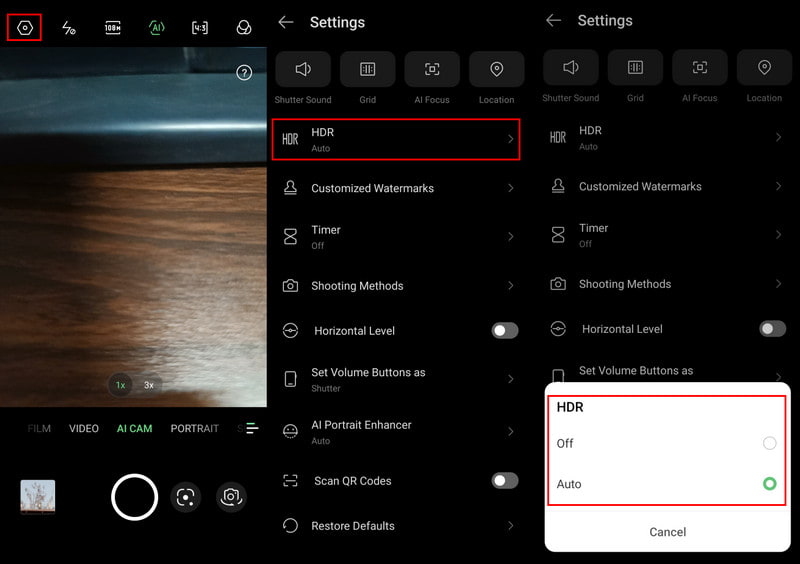Open the Google Lens scan icon
Image resolution: width=800 pixels, height=564 pixels.
click(x=186, y=497)
